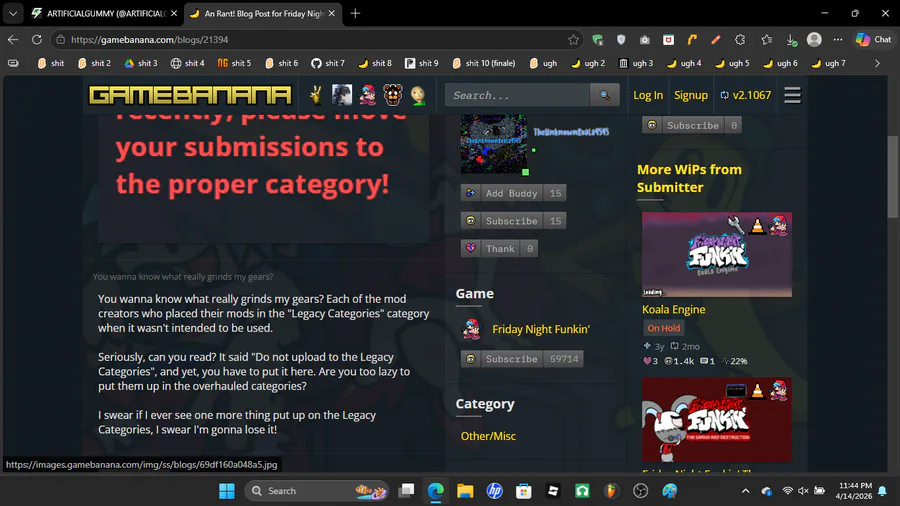
Task: Focus the GameBanana Search... field
Action: pyautogui.click(x=517, y=95)
